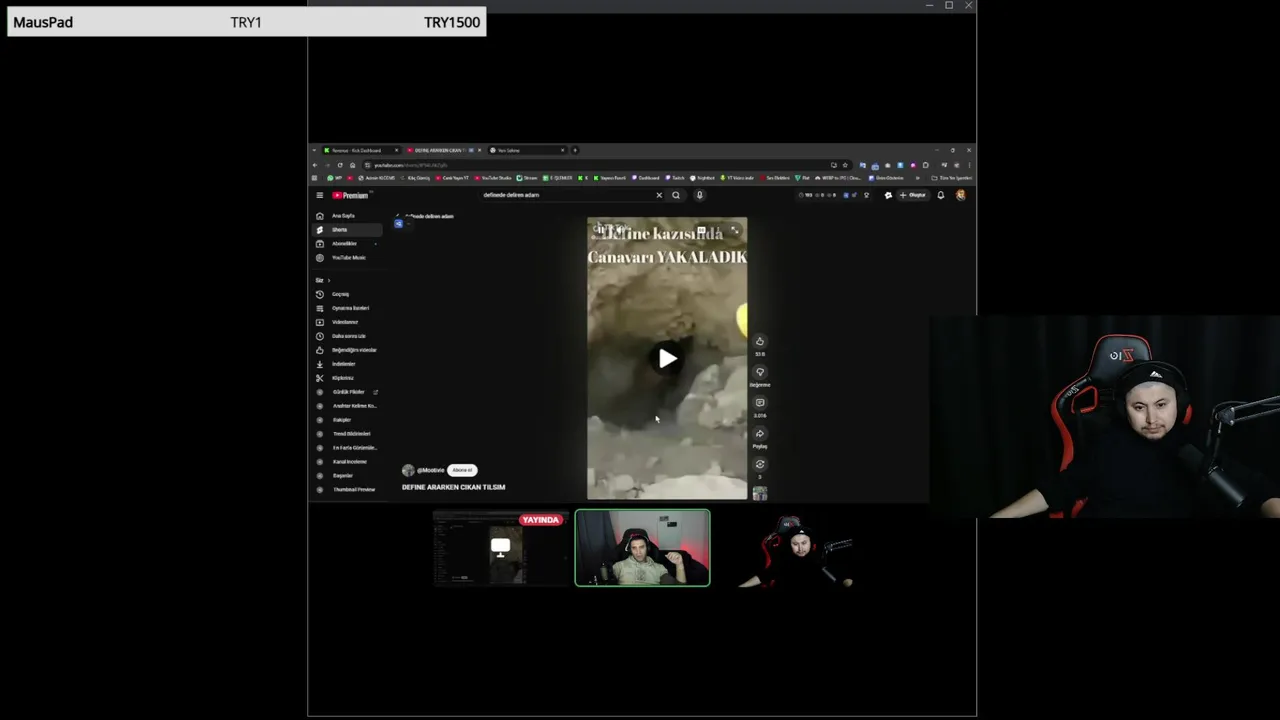The image size is (1280, 720).
Task: Open Abonelikler in the sidebar
Action: point(347,244)
